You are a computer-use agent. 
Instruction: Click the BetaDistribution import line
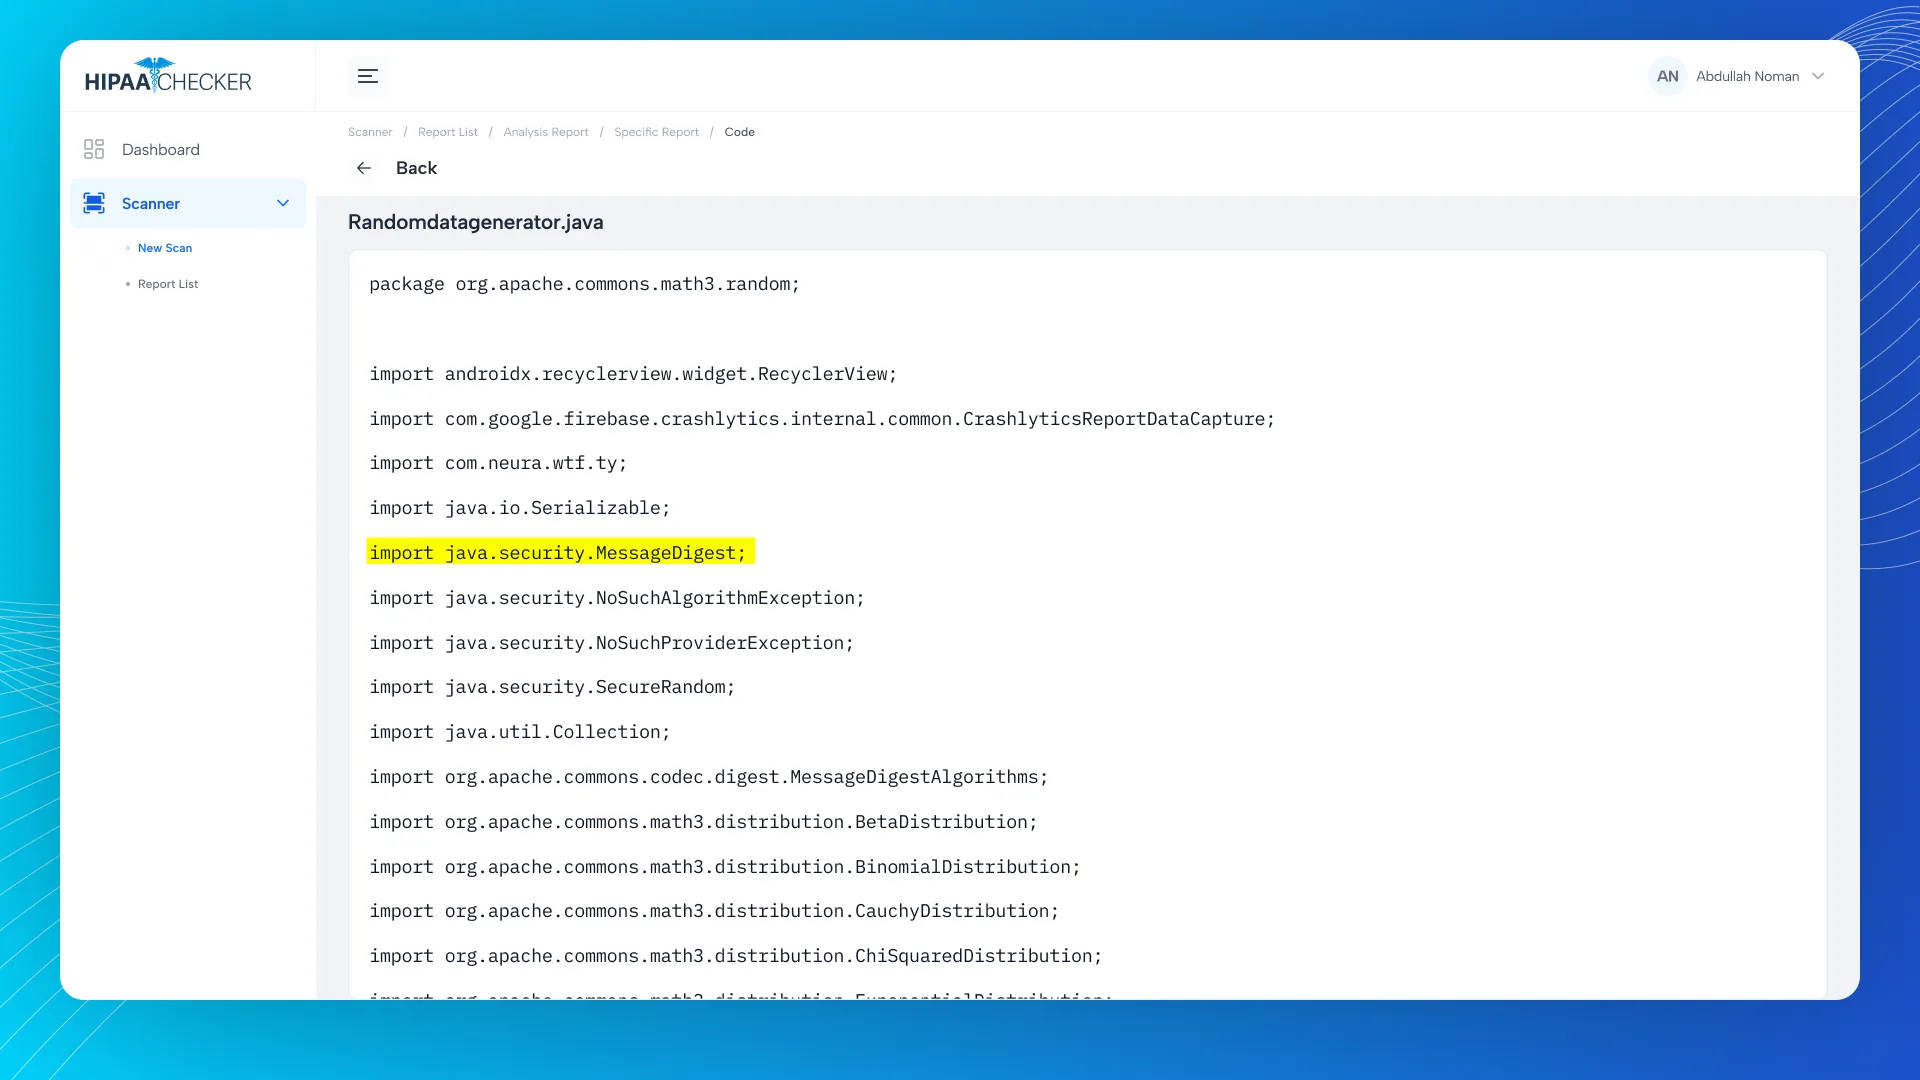(704, 822)
